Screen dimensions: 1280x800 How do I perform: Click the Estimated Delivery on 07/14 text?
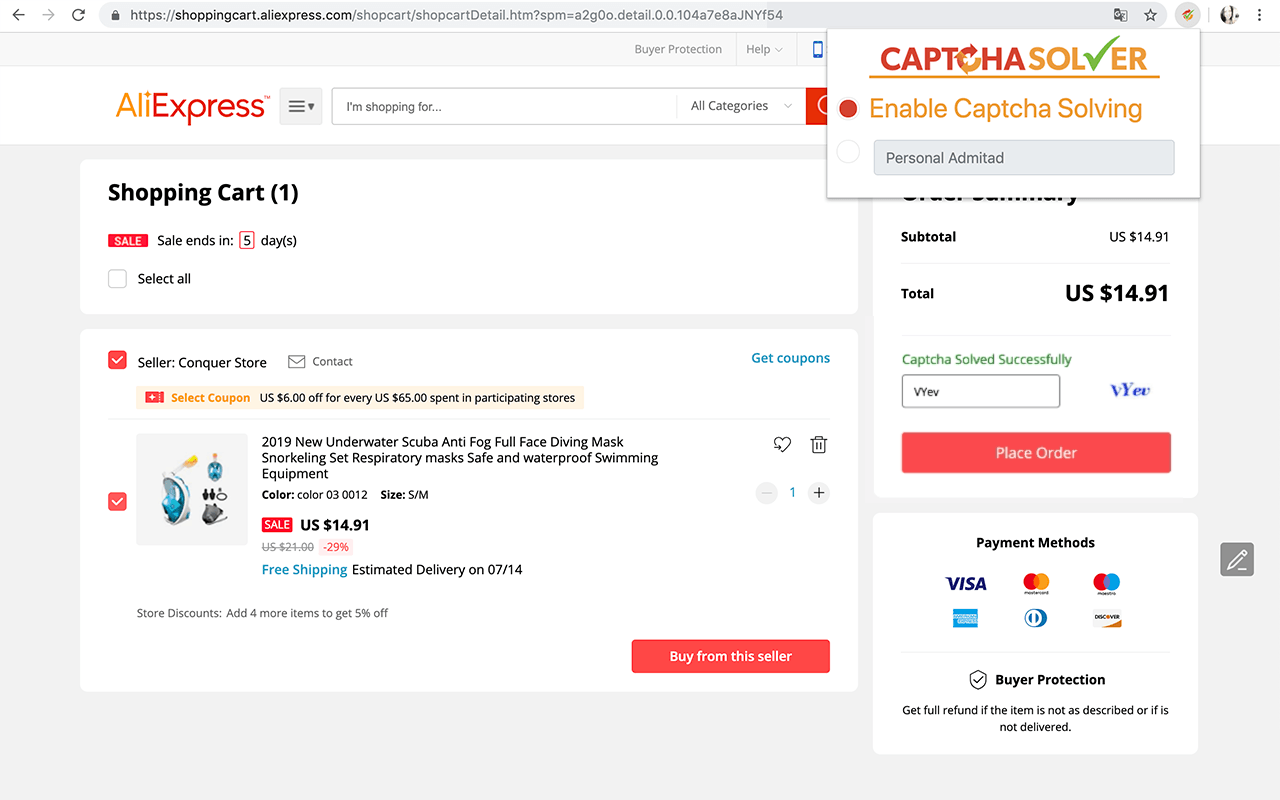437,569
